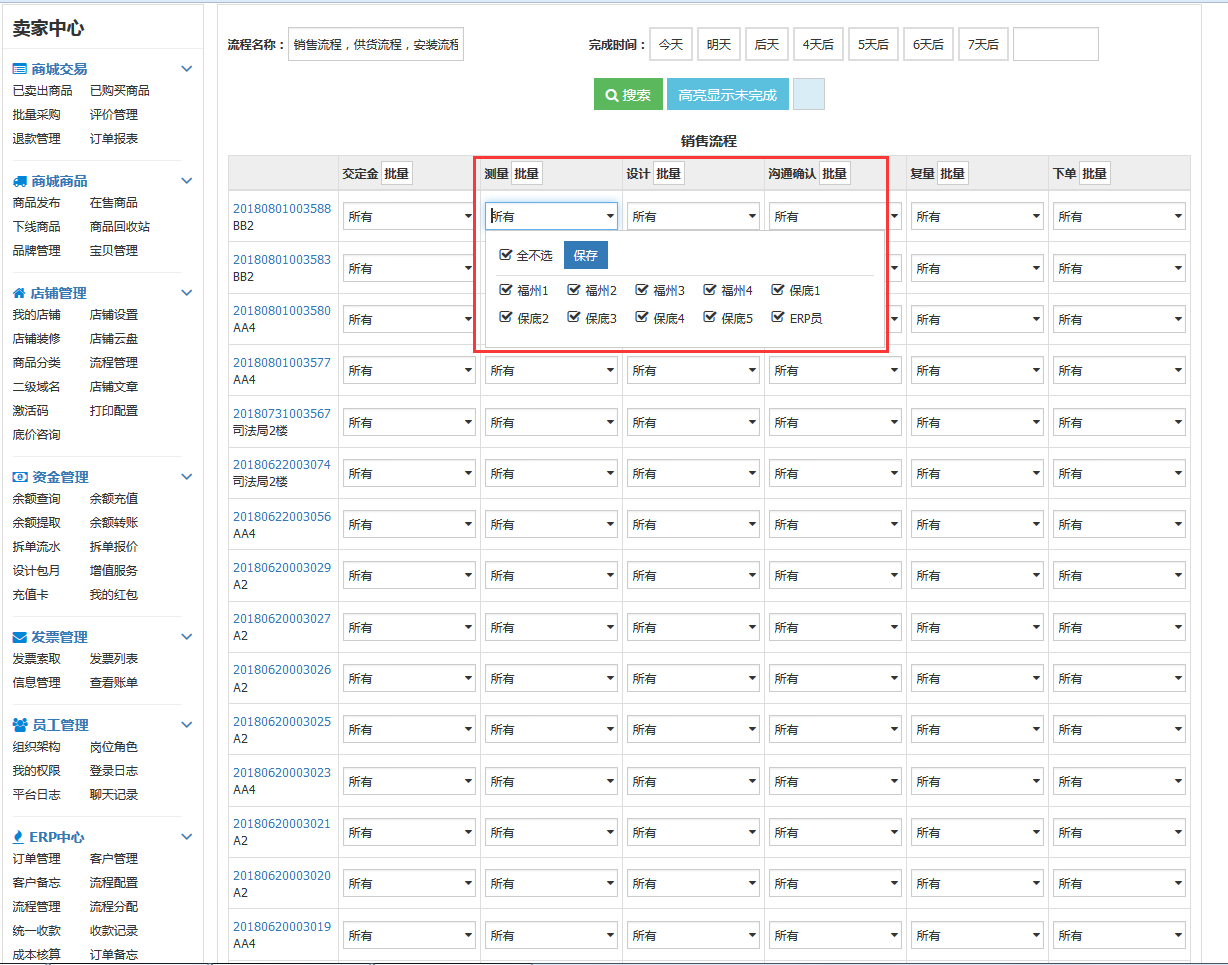The width and height of the screenshot is (1228, 965).
Task: Click the 员工管理 users icon
Action: [19, 725]
